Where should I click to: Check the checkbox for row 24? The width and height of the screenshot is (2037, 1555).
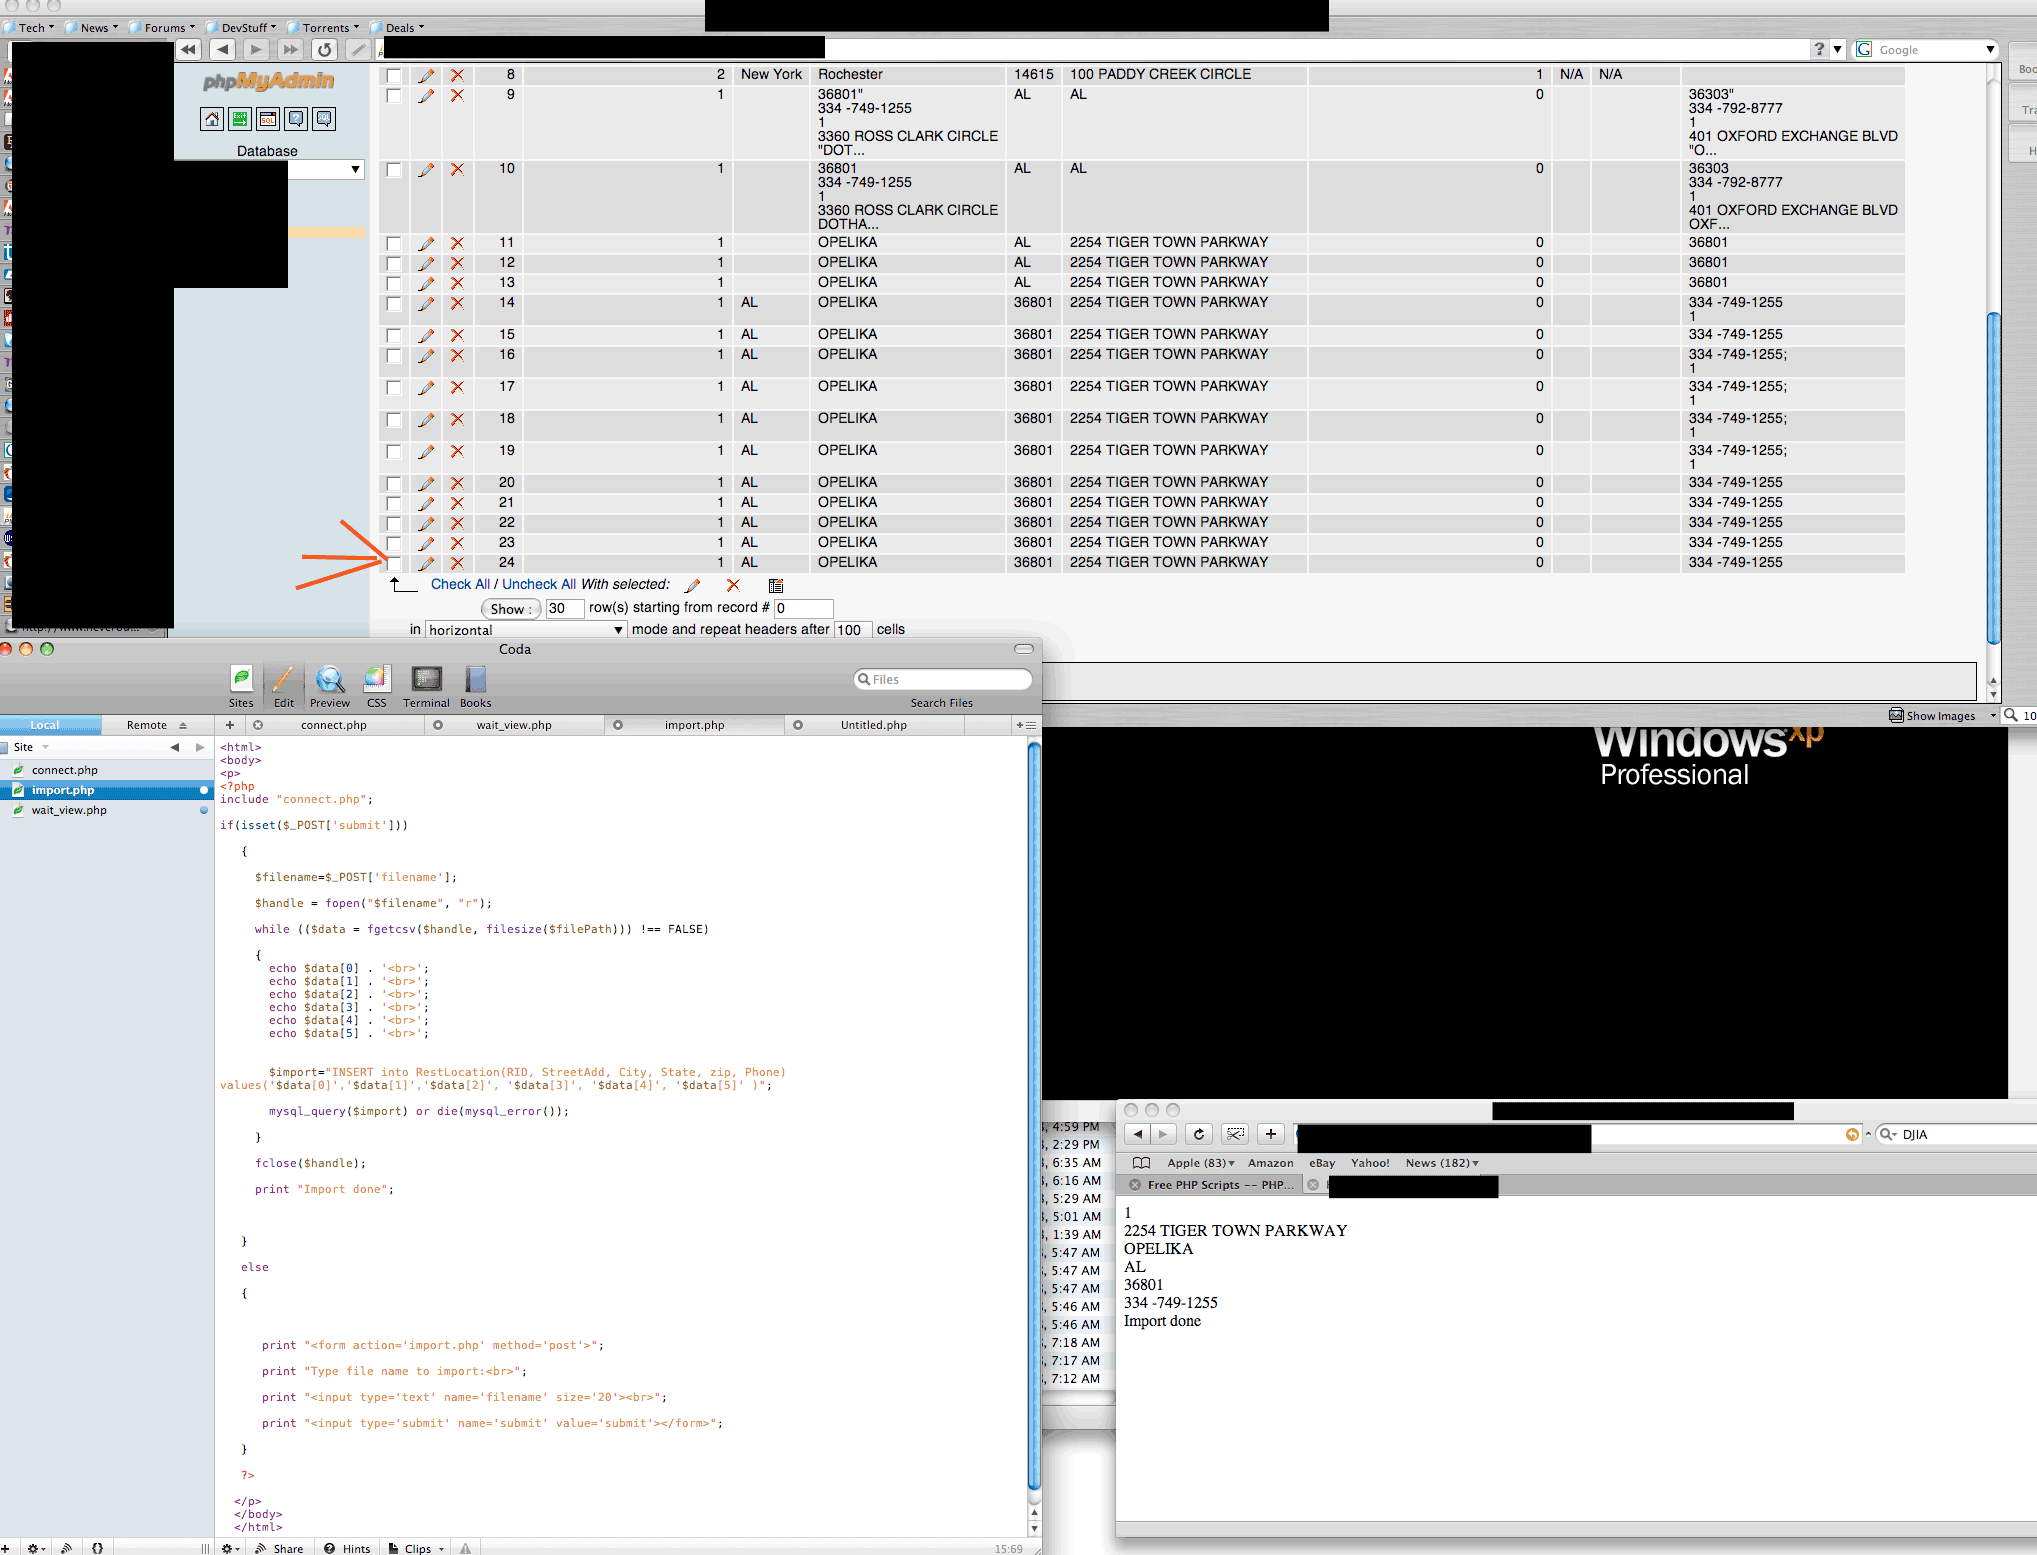(394, 563)
